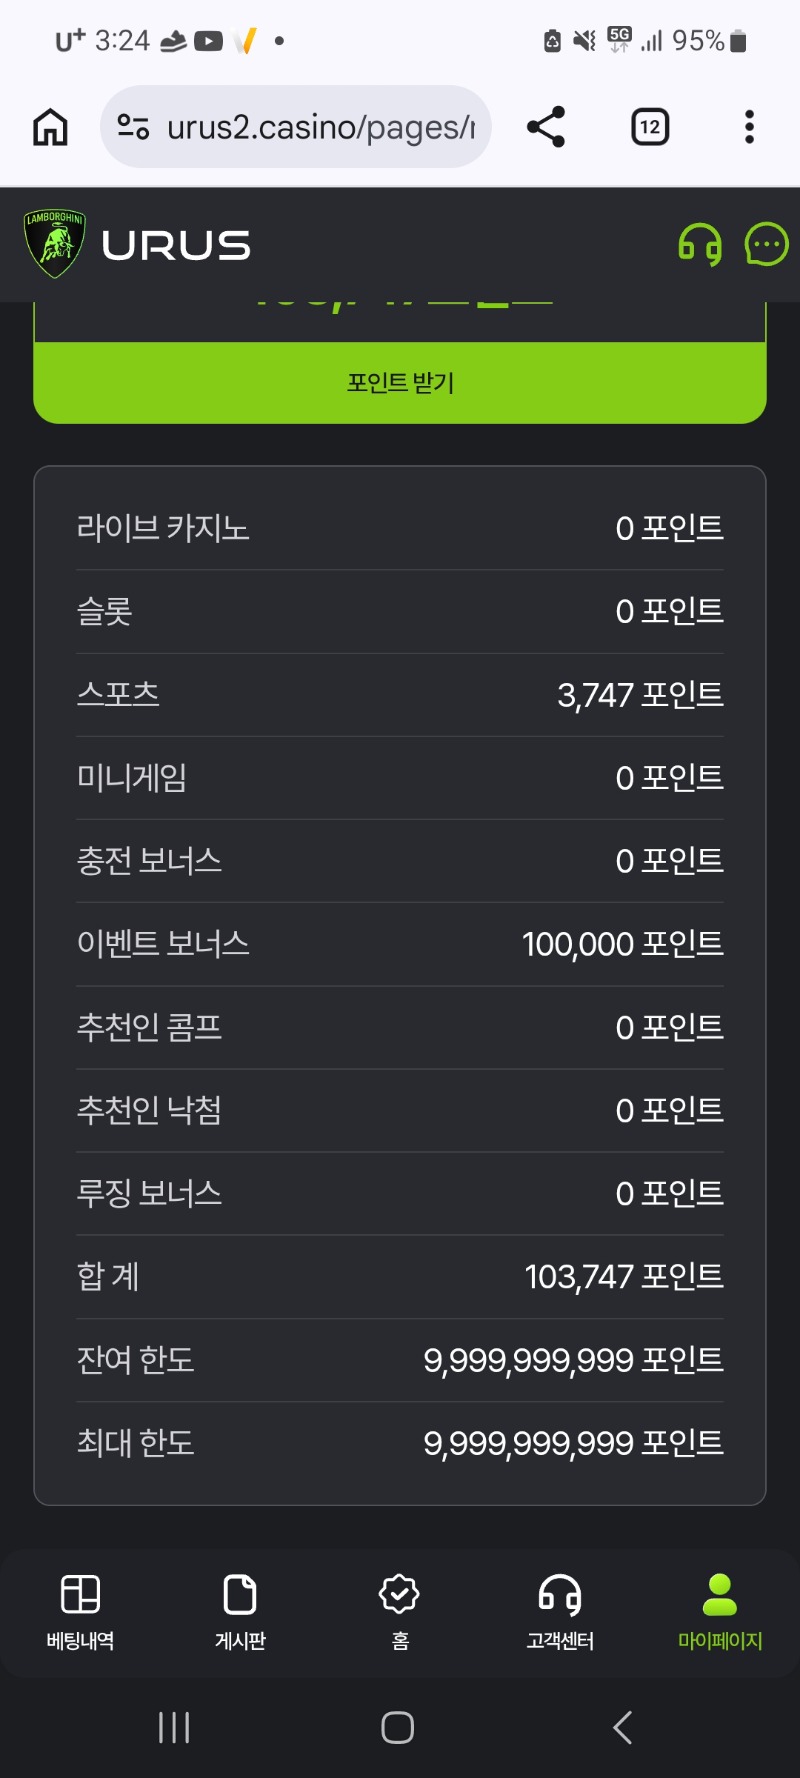Select the 베팅내역 tab
The width and height of the screenshot is (800, 1778).
[80, 1612]
